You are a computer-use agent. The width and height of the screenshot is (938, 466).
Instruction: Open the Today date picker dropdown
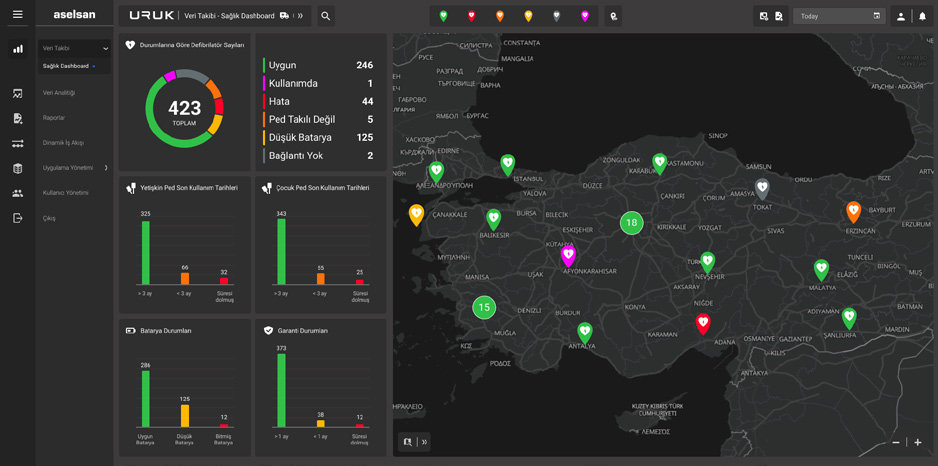coord(839,16)
